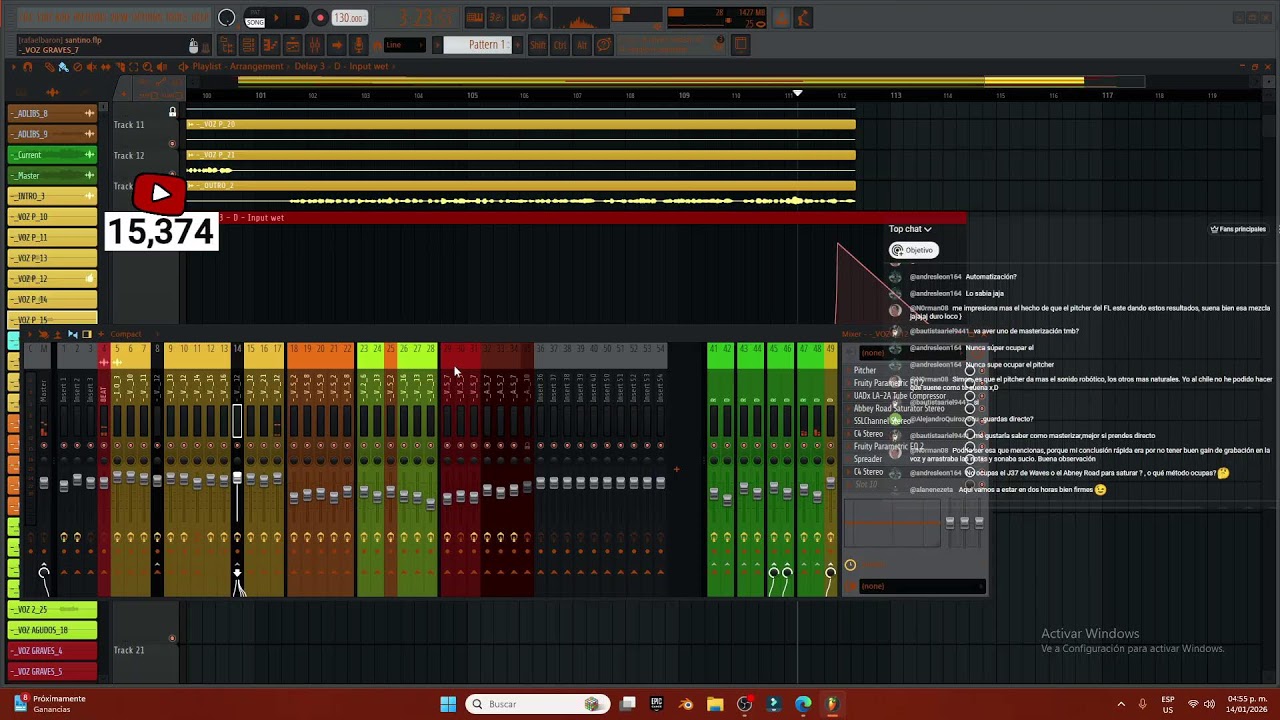Open the SSLChannel Stereo effect slot
Viewport: 1280px width, 720px height.
[x=882, y=421]
